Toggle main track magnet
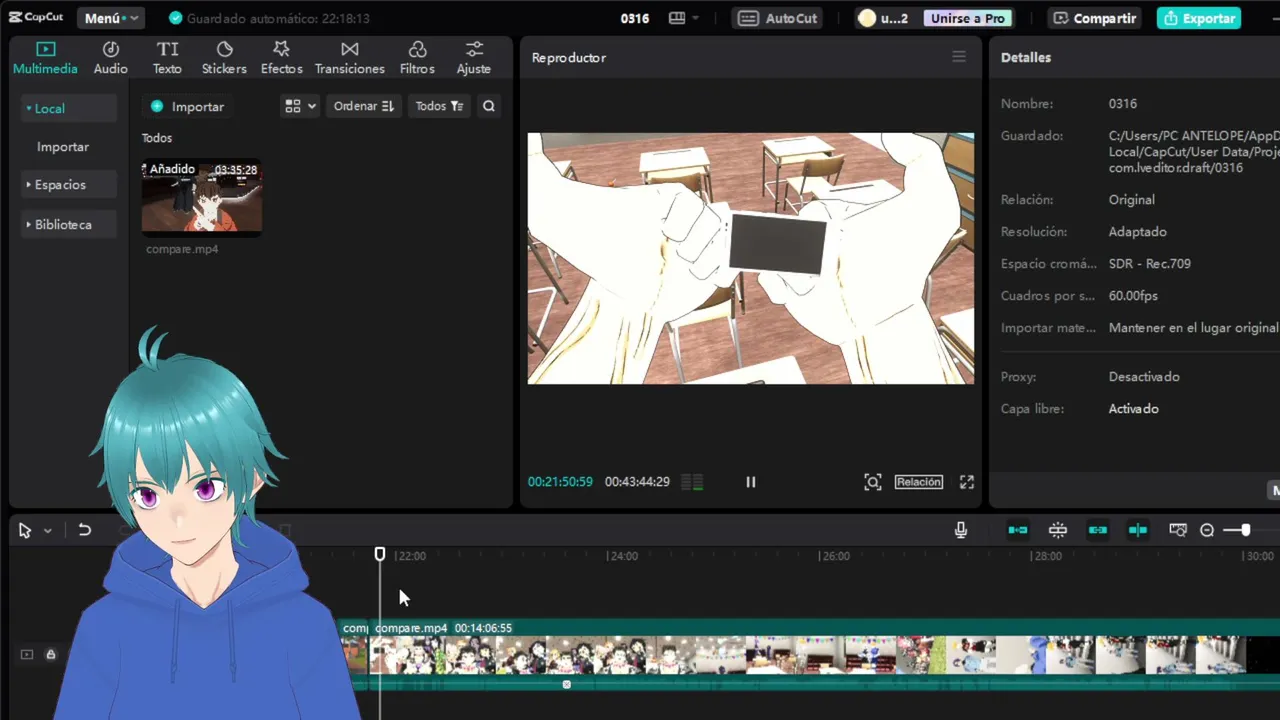 point(1018,531)
